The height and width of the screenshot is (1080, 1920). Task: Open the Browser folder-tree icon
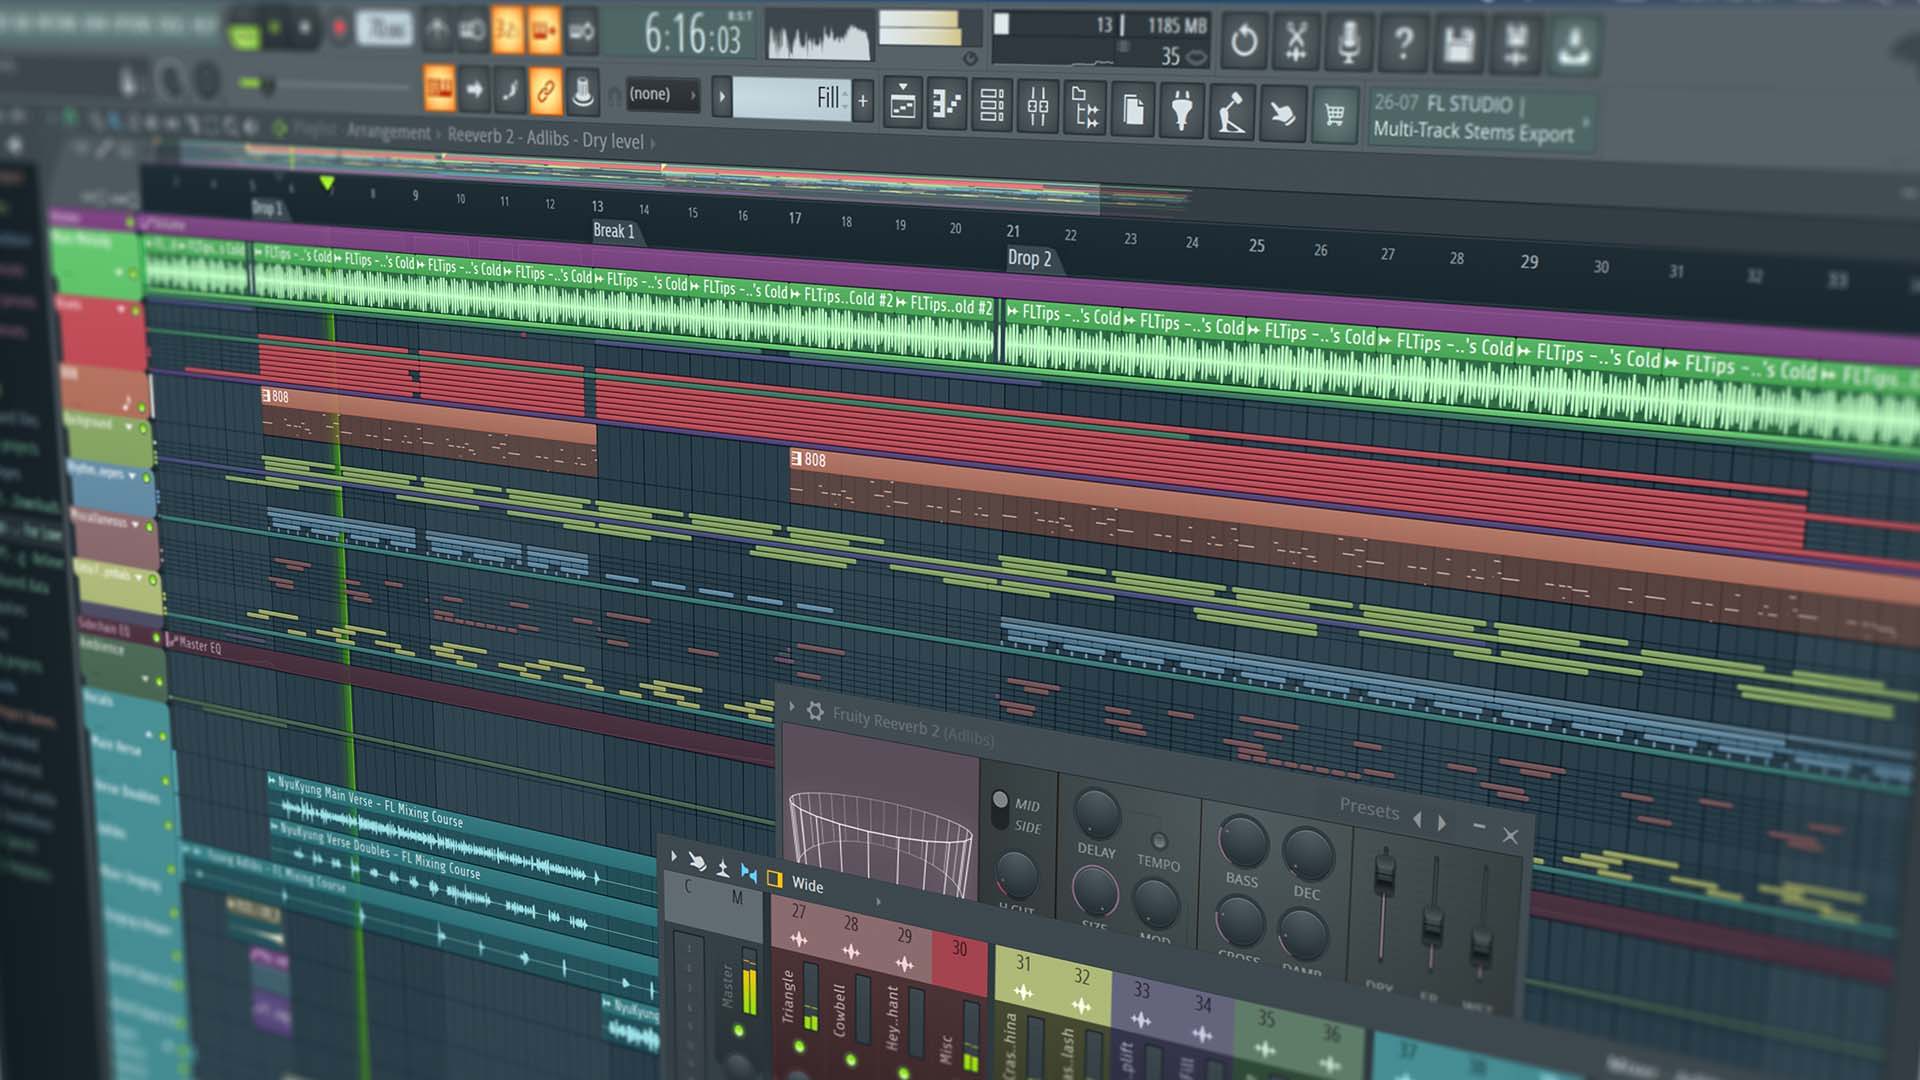point(1084,107)
